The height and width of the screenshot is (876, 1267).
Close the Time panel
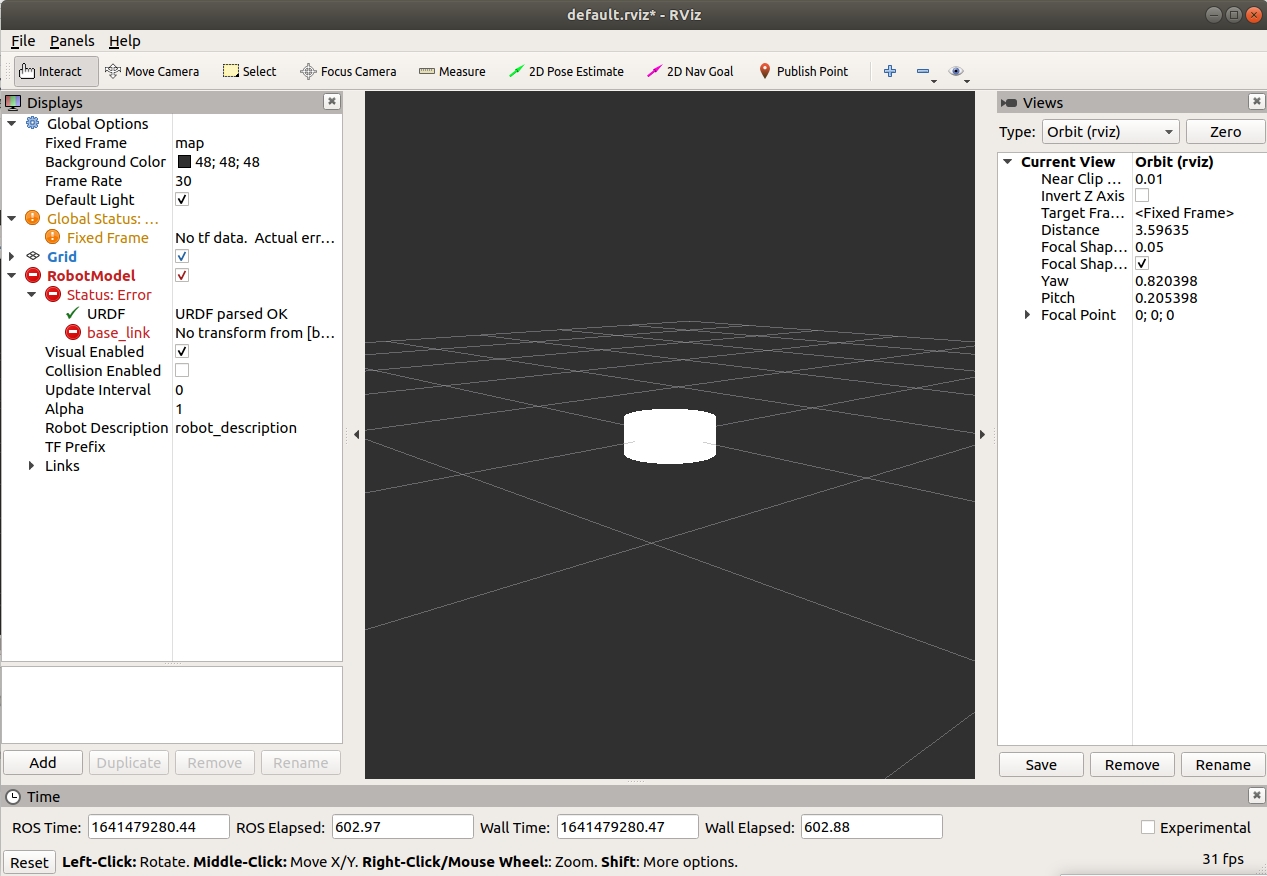1257,796
